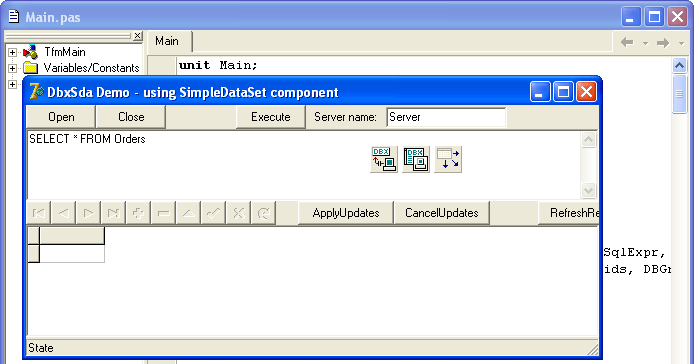Click the empty DBGrid data cell
This screenshot has height=364, width=694.
[x=72, y=254]
